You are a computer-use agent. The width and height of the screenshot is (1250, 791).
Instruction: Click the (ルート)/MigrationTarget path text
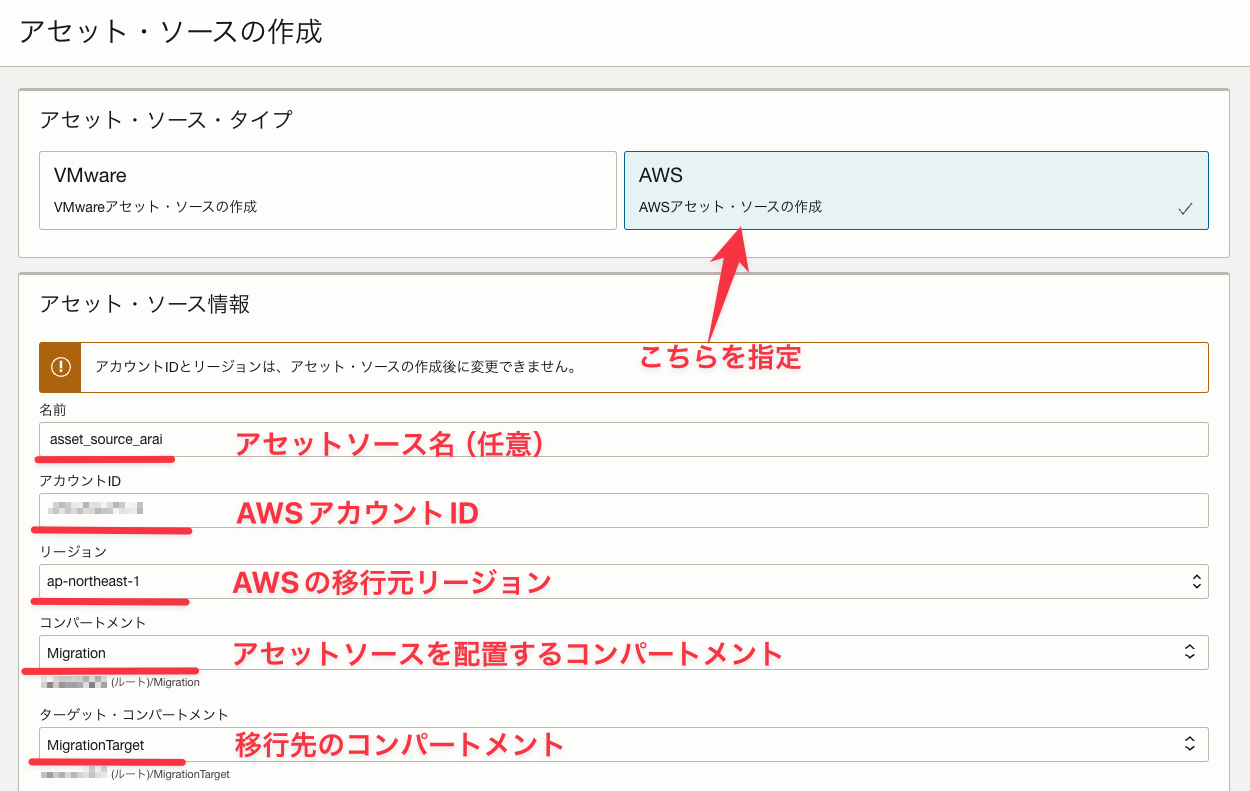(x=170, y=774)
